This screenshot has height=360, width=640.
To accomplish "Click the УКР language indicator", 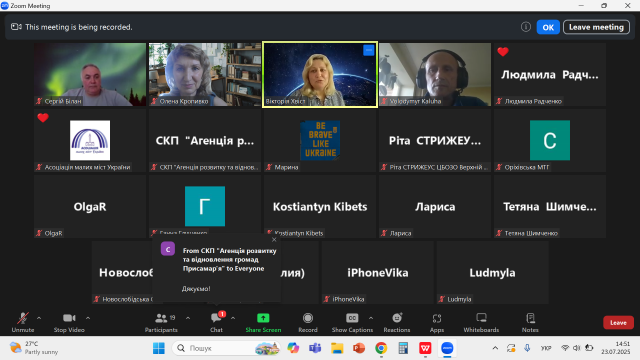I will tap(546, 348).
